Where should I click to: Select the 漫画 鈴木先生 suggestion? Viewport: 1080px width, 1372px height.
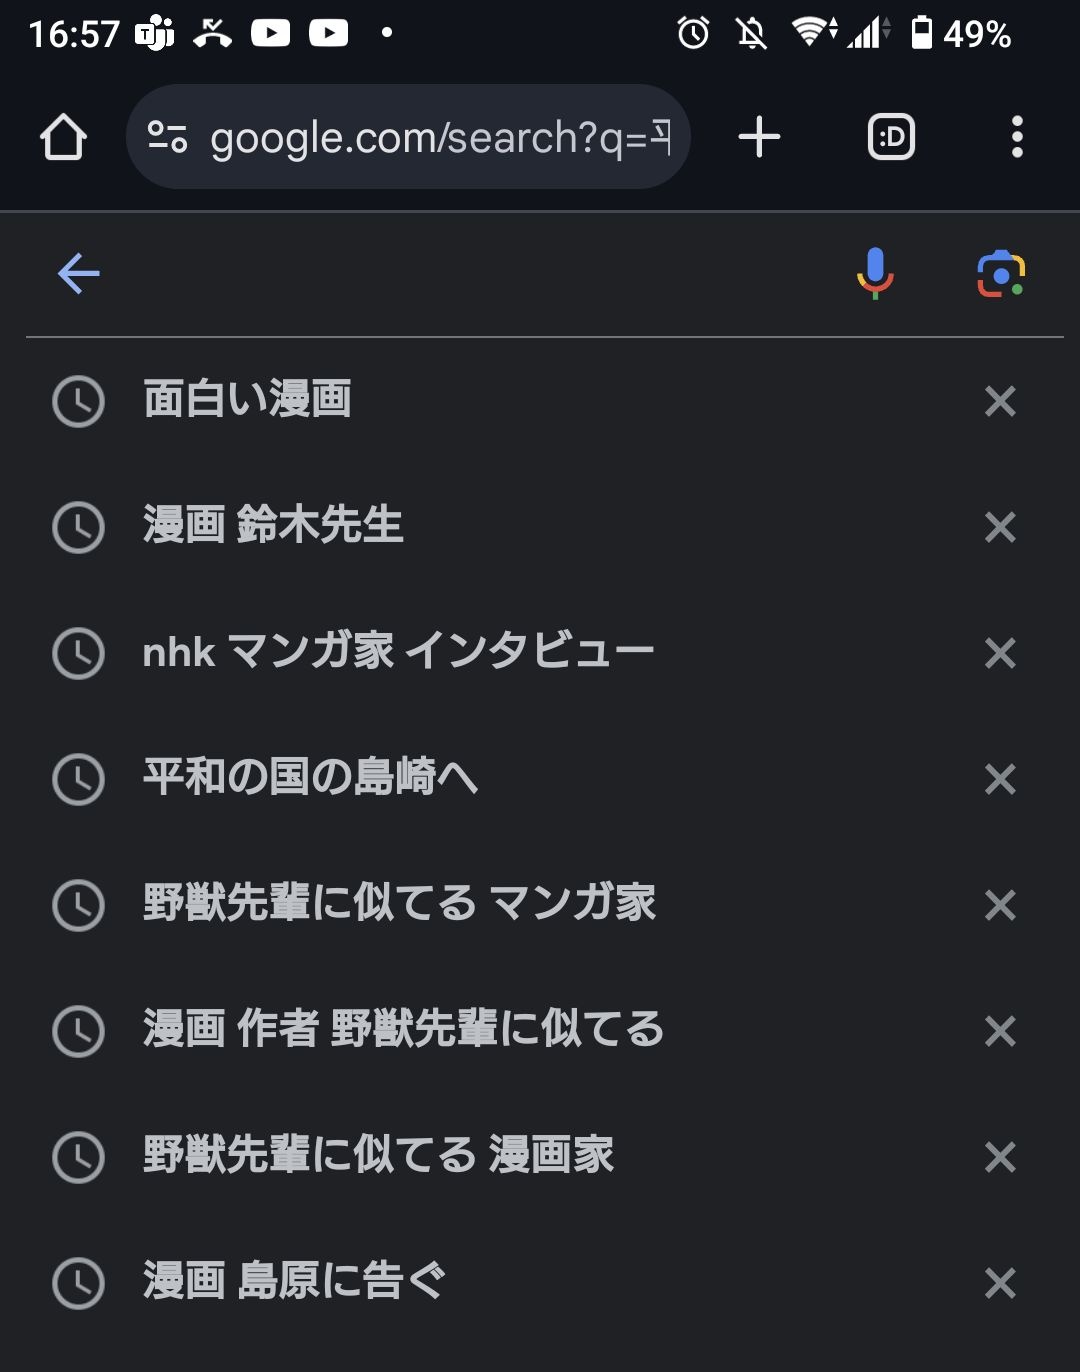[273, 525]
